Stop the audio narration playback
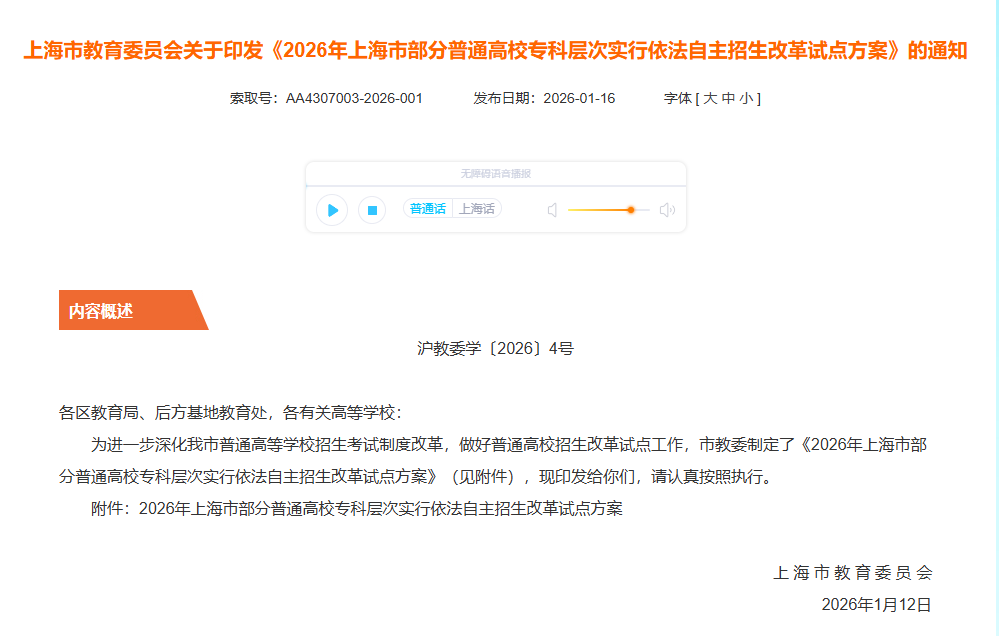Viewport: 999px width, 636px height. point(372,210)
